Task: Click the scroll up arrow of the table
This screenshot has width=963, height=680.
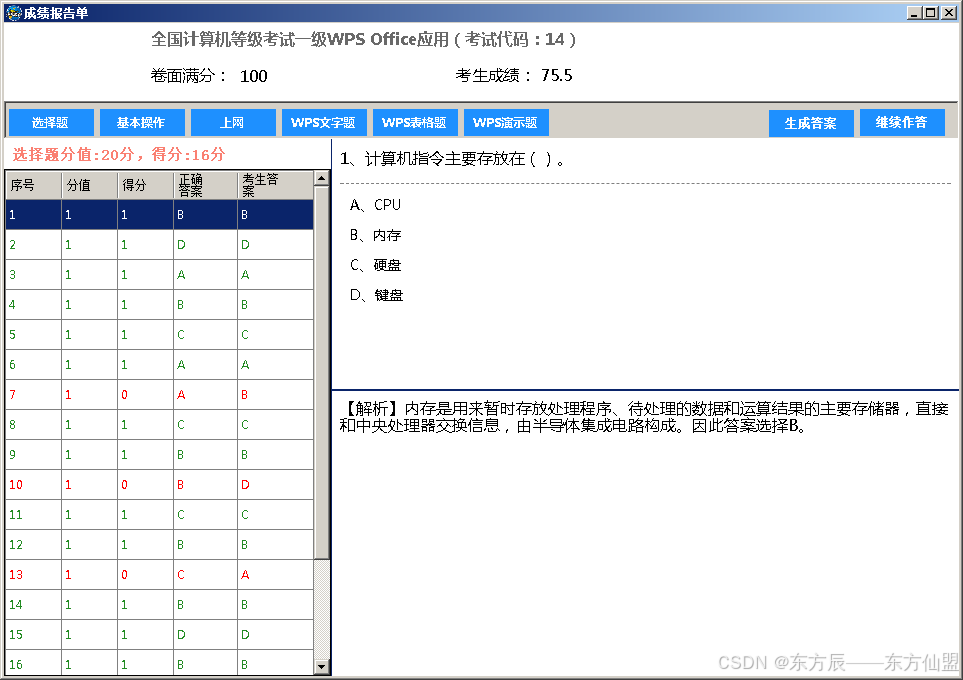Action: click(322, 178)
